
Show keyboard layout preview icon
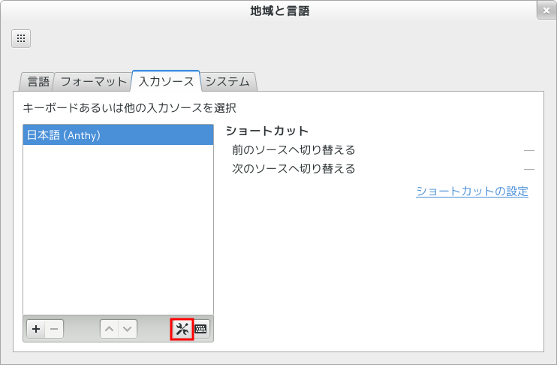201,329
